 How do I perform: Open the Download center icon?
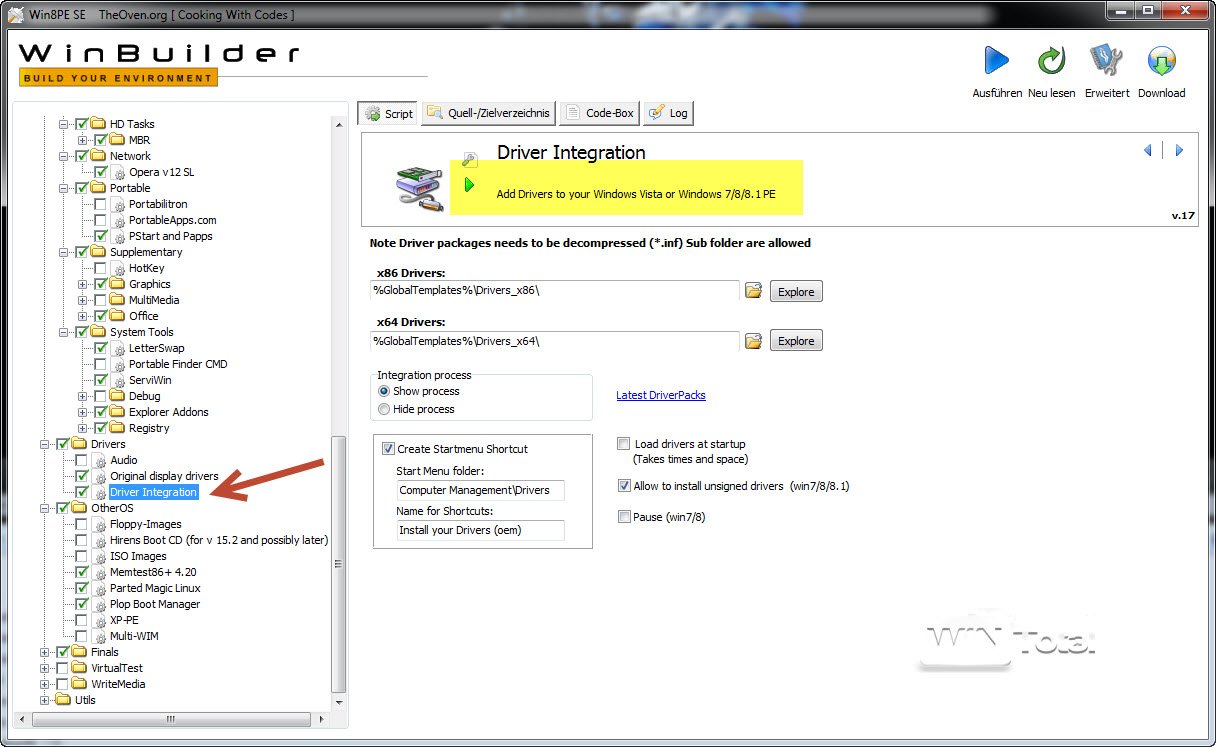point(1161,61)
